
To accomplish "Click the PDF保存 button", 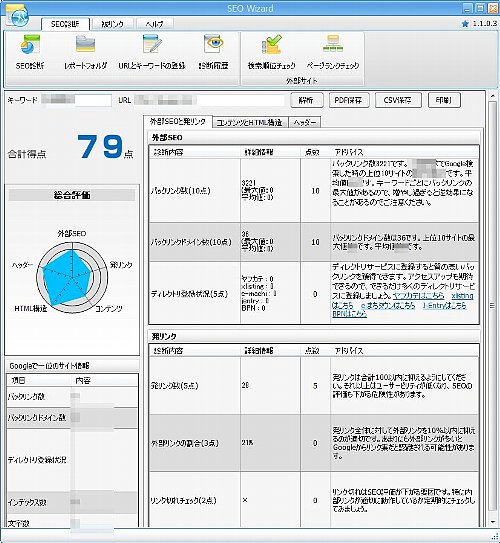I will click(x=349, y=100).
